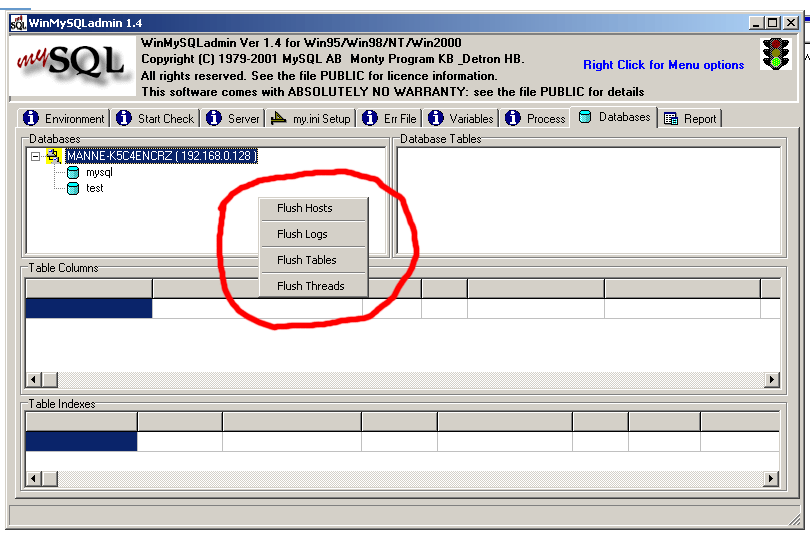810x533 pixels.
Task: Click the info icon on Variables tab
Action: coord(436,118)
